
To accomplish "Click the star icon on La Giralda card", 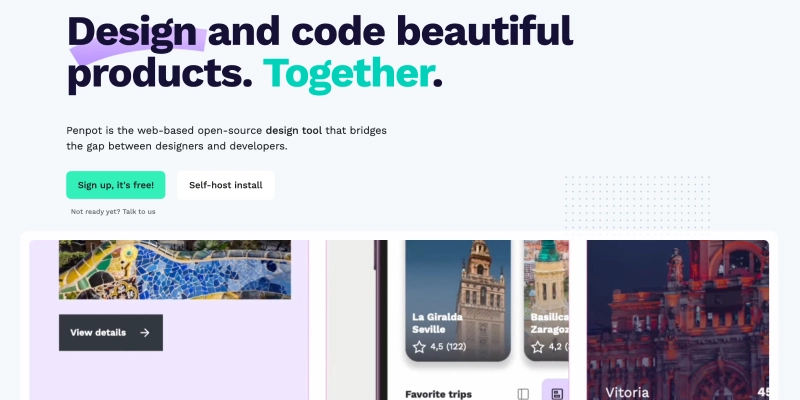I will click(x=419, y=347).
